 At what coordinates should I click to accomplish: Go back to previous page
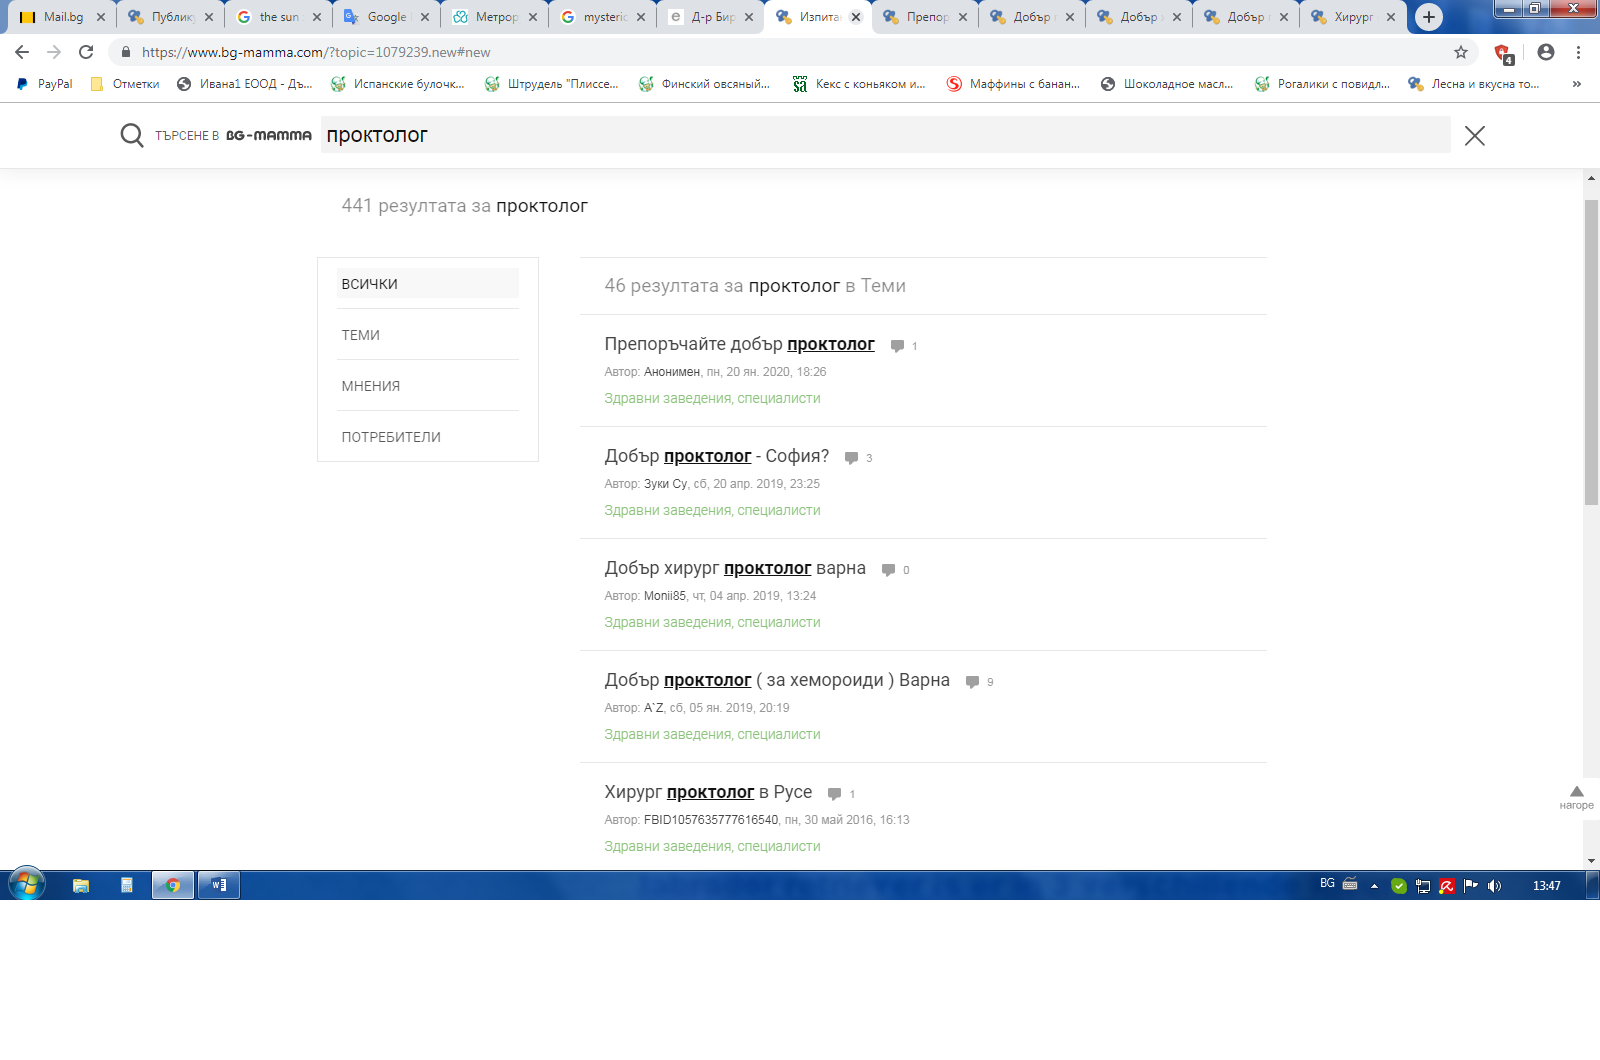[22, 52]
